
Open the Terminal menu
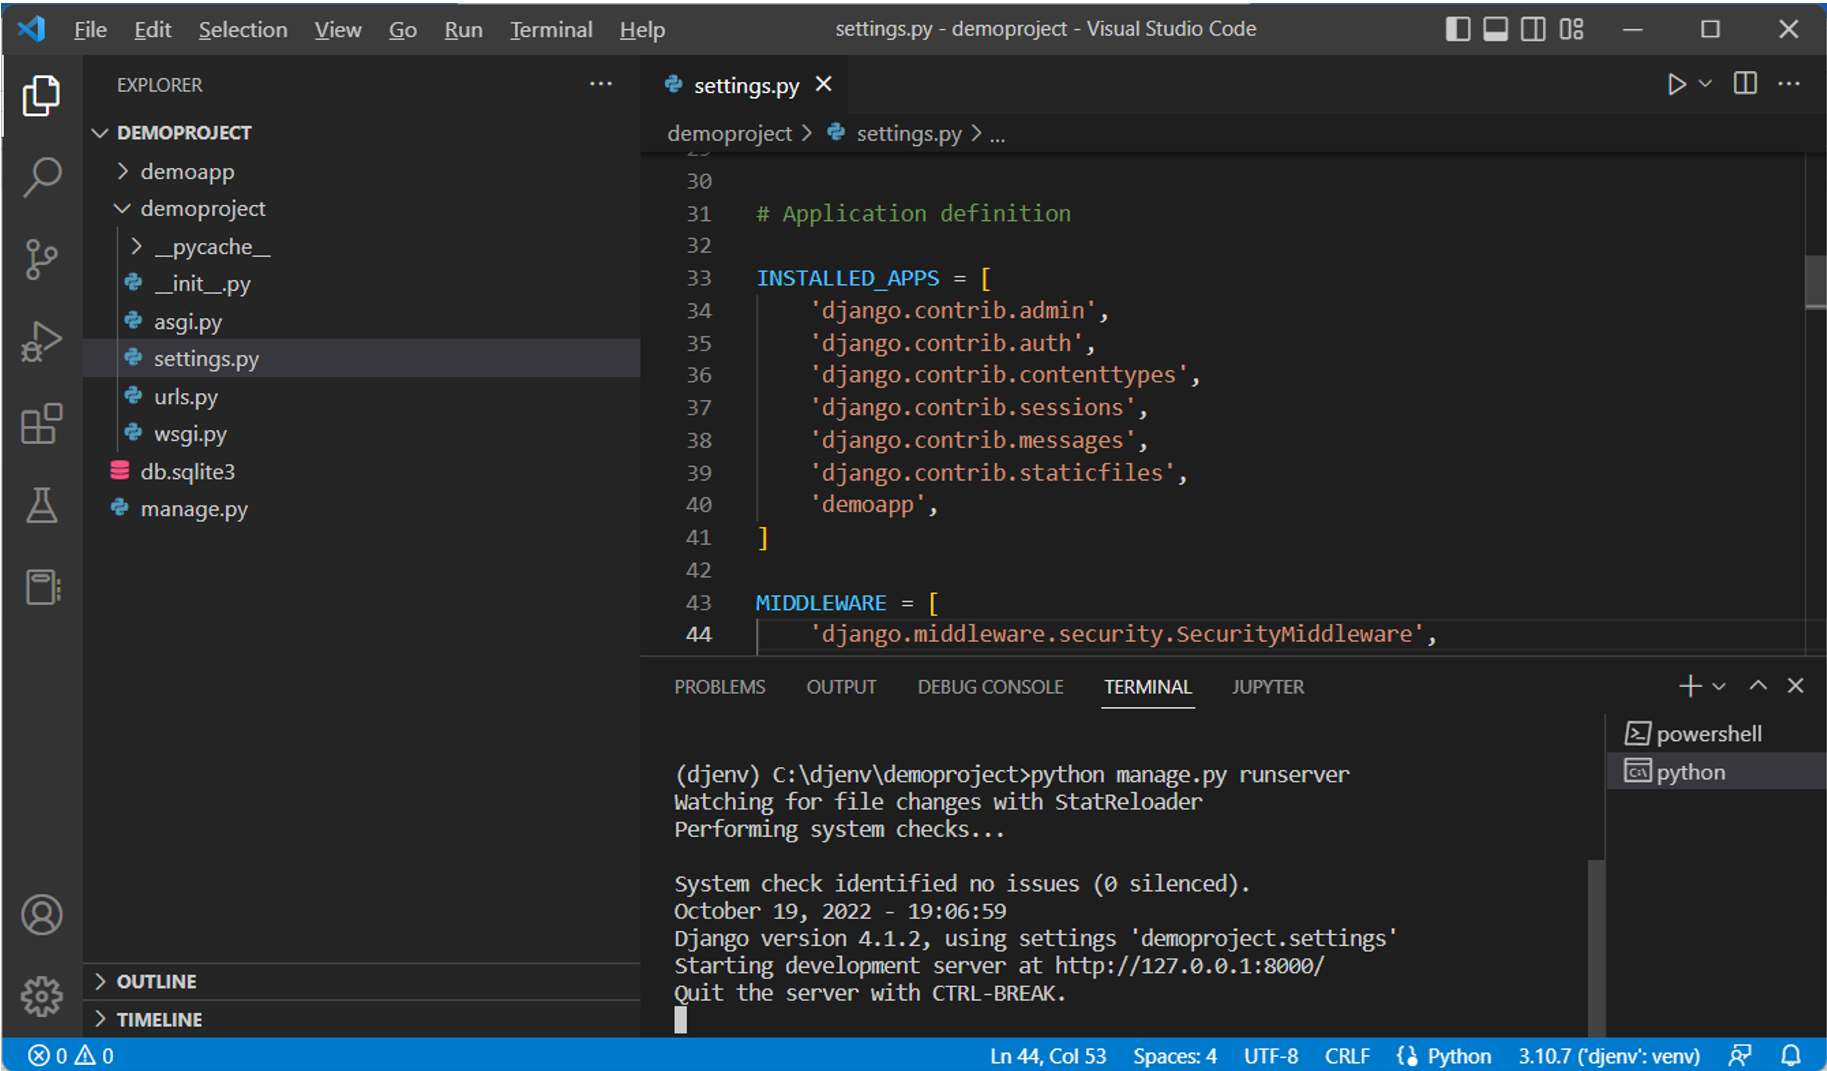551,30
